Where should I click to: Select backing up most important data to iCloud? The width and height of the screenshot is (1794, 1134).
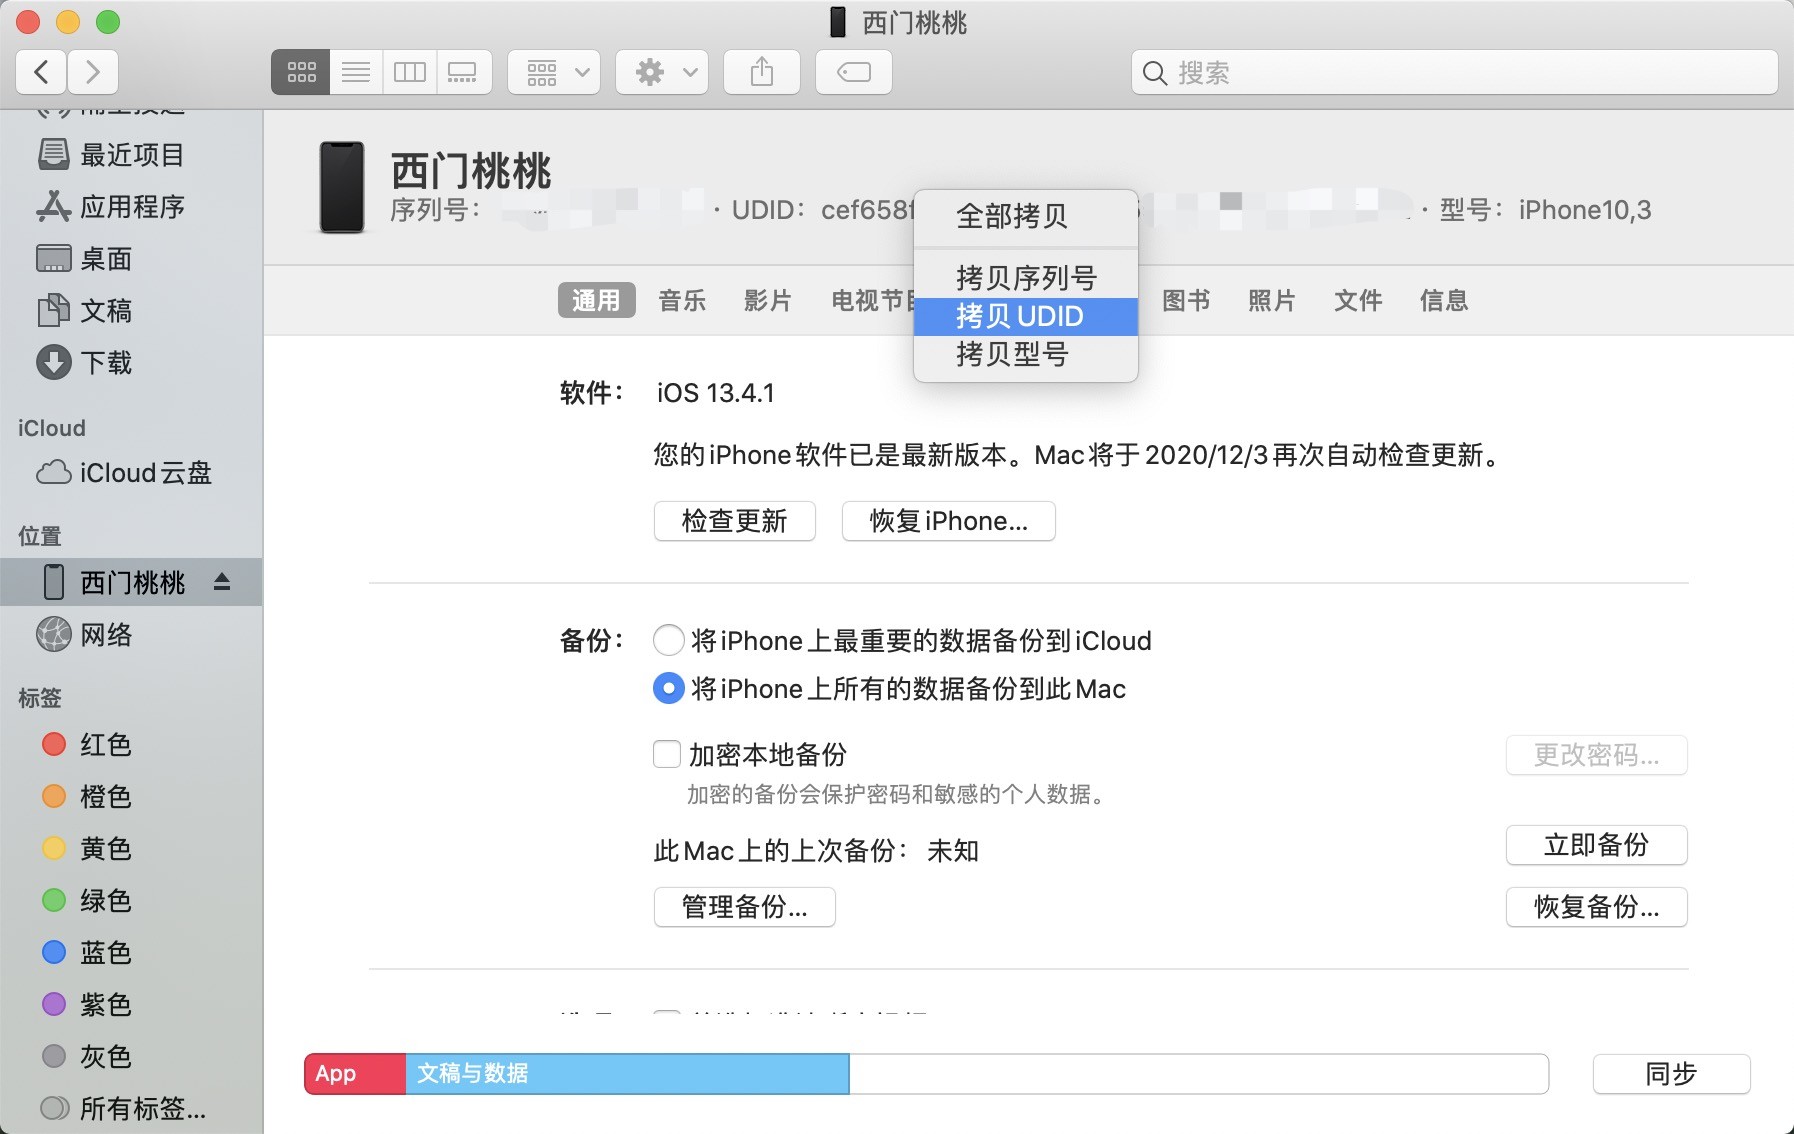click(668, 640)
